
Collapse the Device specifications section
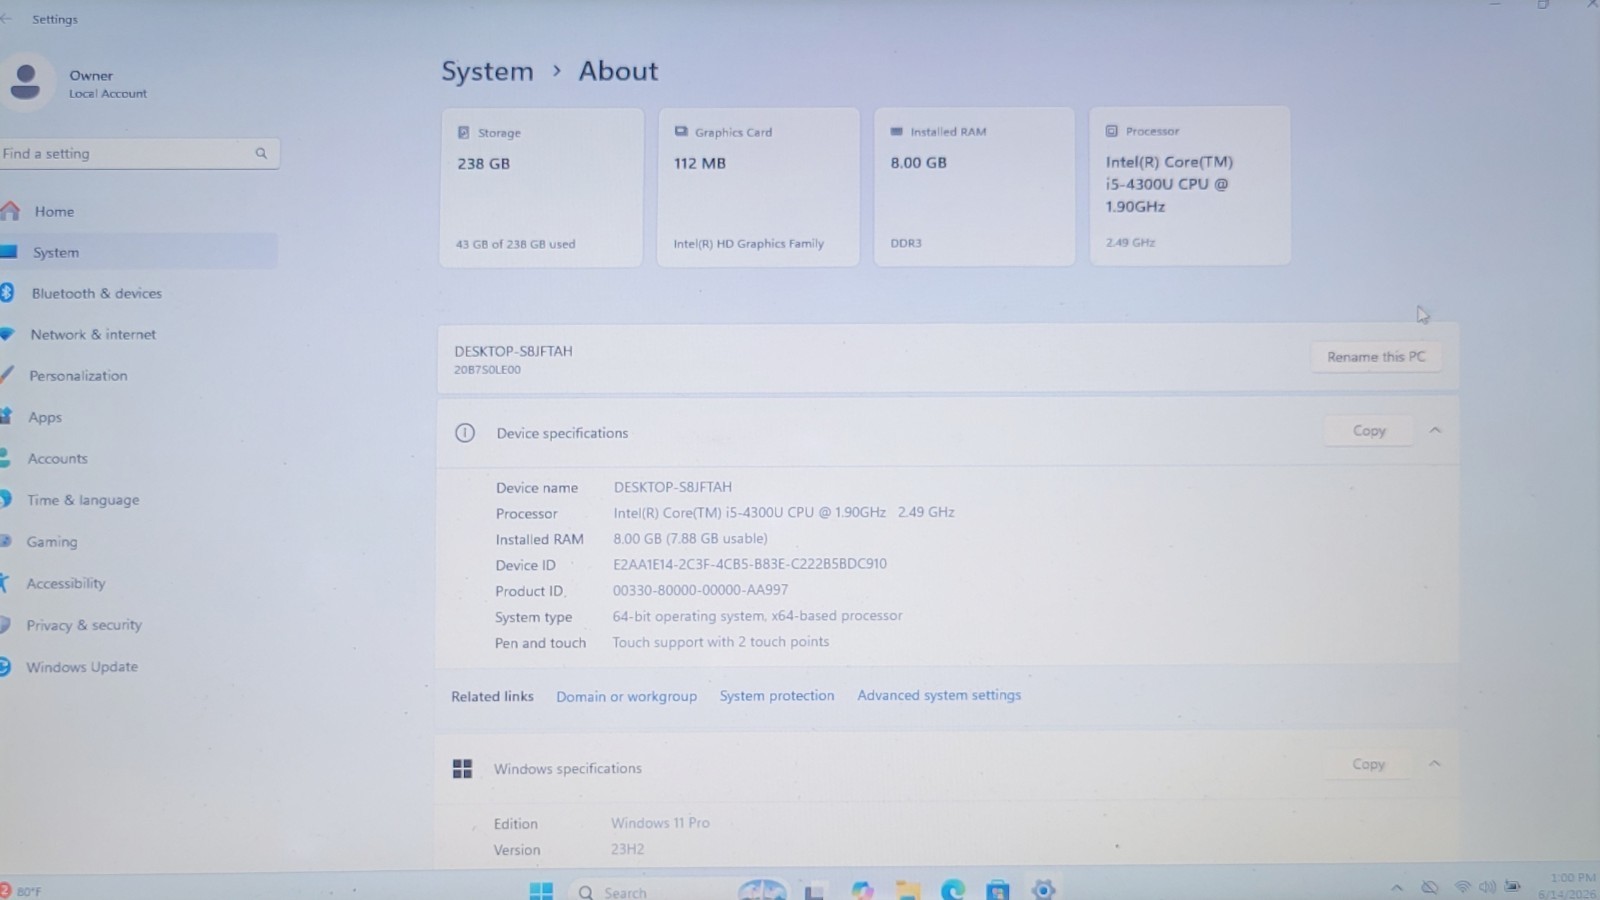(x=1435, y=430)
